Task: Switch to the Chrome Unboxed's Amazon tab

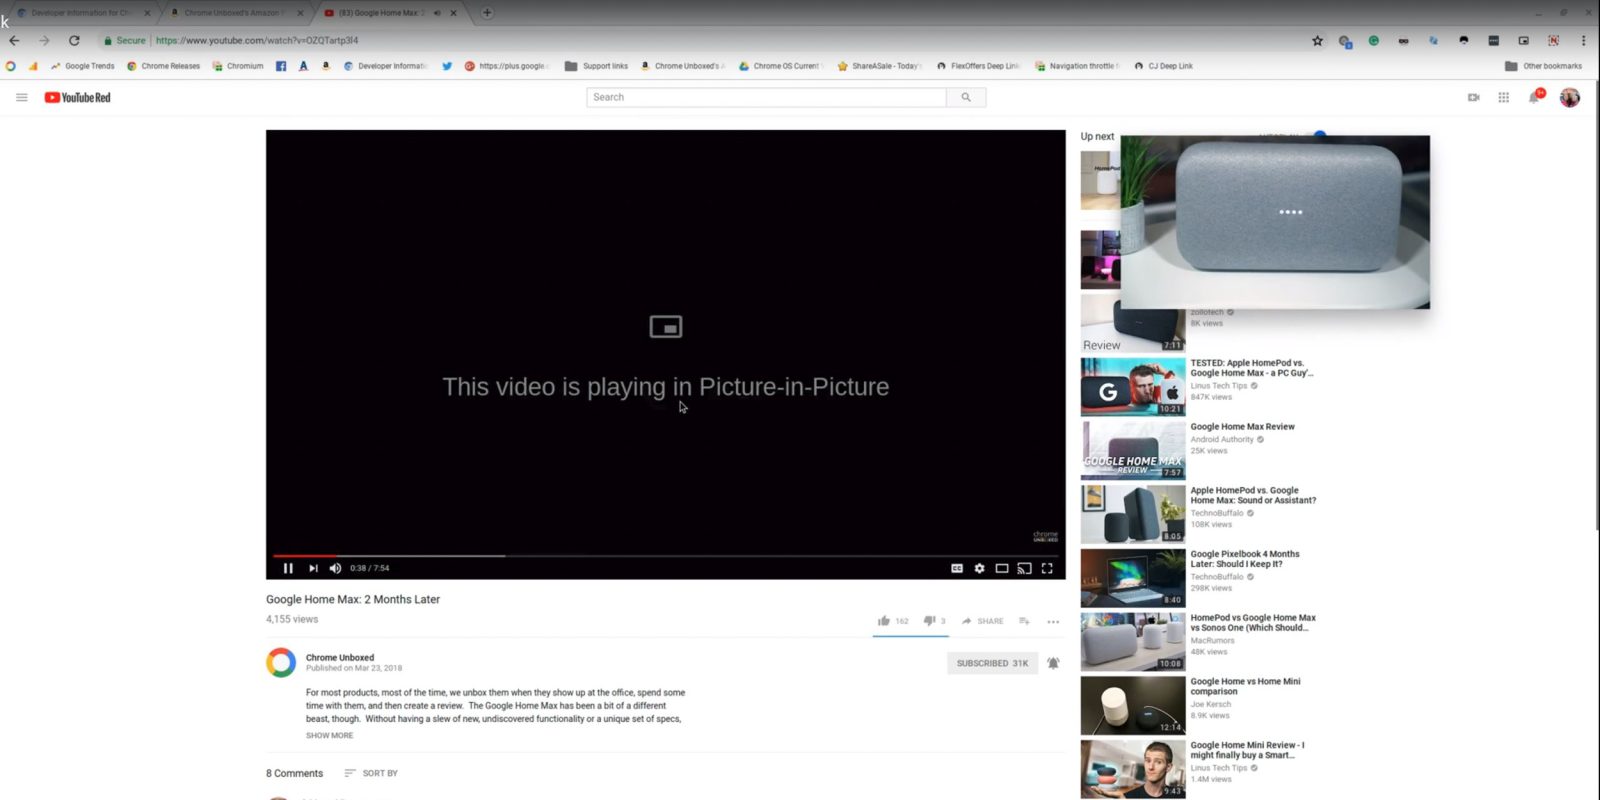Action: [x=232, y=13]
